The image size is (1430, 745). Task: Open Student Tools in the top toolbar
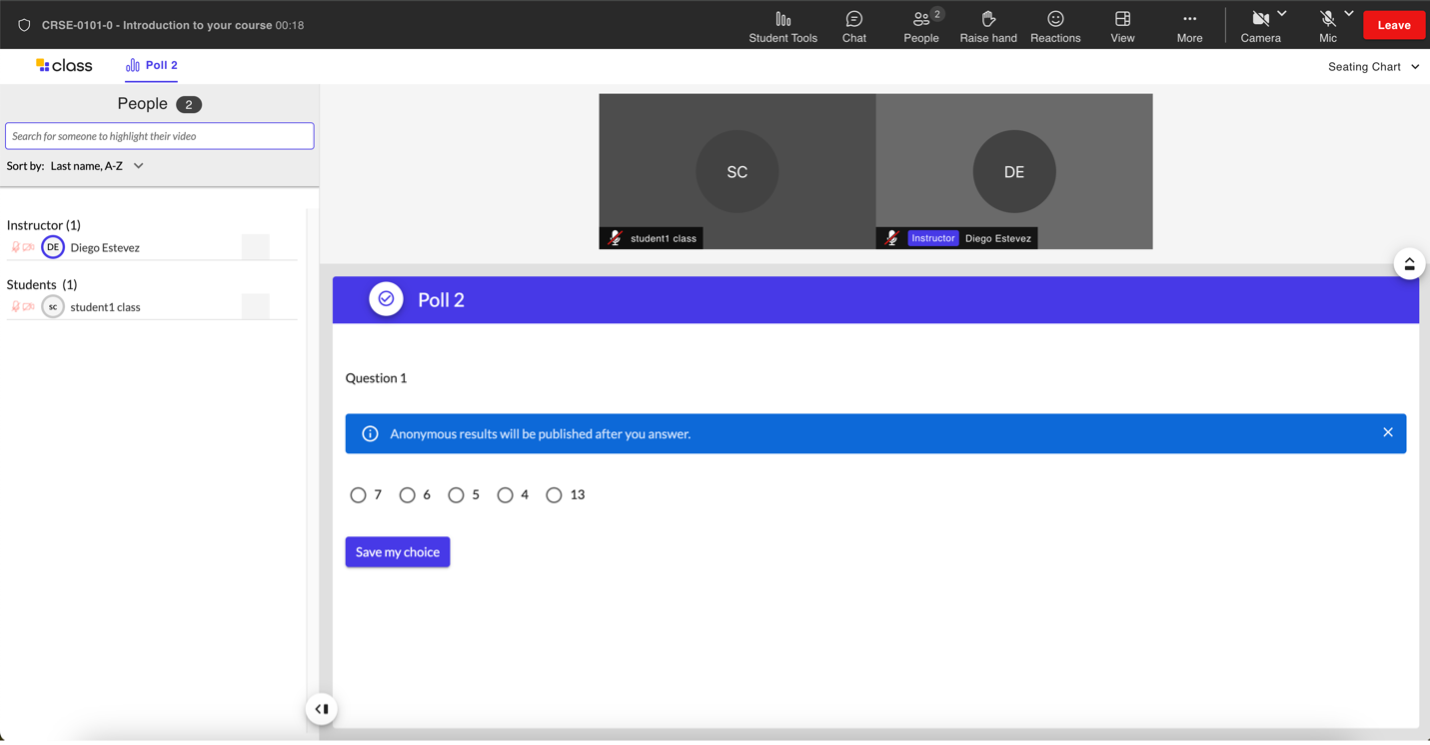point(782,26)
